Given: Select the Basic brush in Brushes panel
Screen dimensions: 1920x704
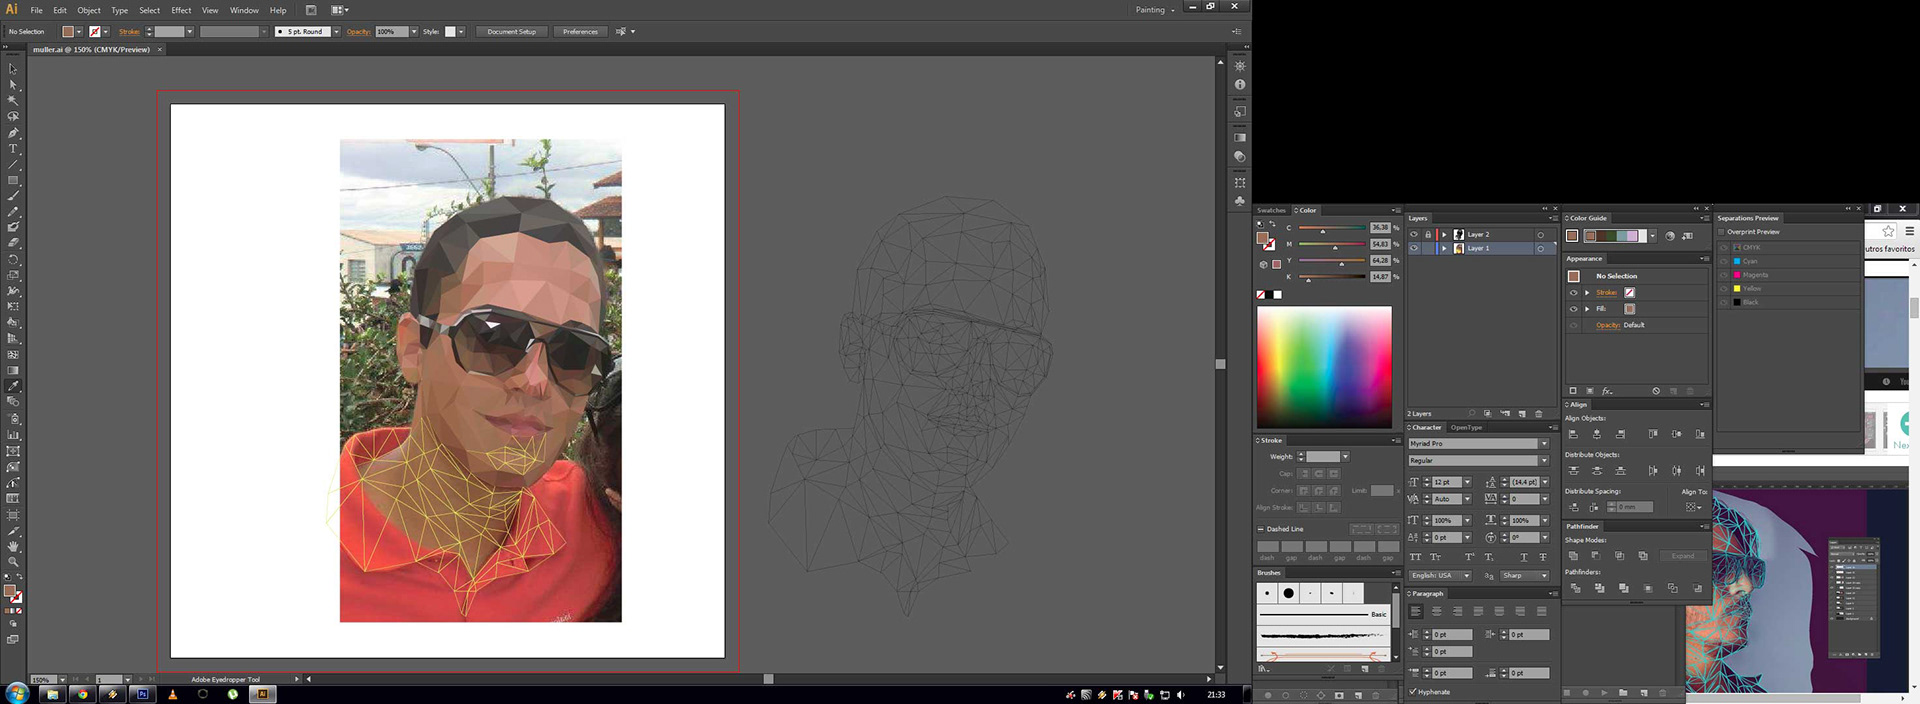Looking at the screenshot, I should tap(1324, 614).
